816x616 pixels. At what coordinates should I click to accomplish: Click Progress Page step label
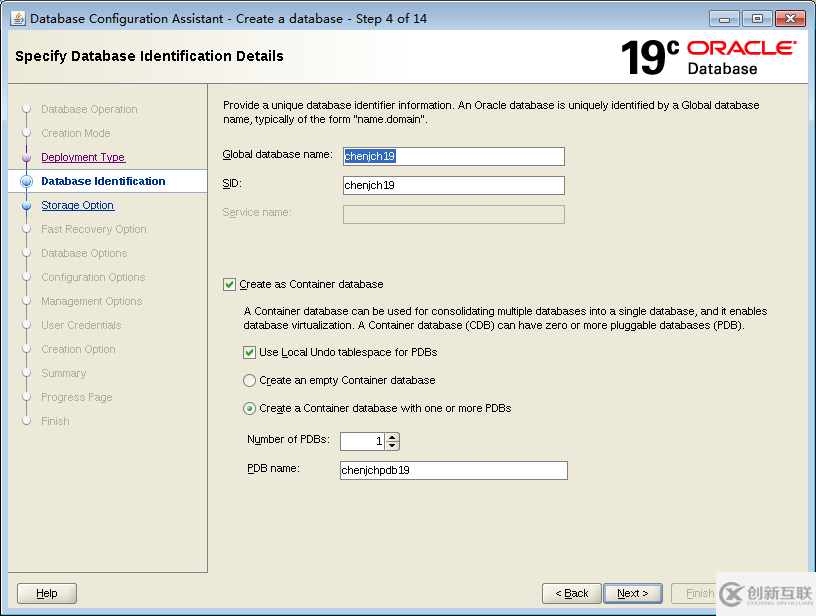(x=76, y=397)
